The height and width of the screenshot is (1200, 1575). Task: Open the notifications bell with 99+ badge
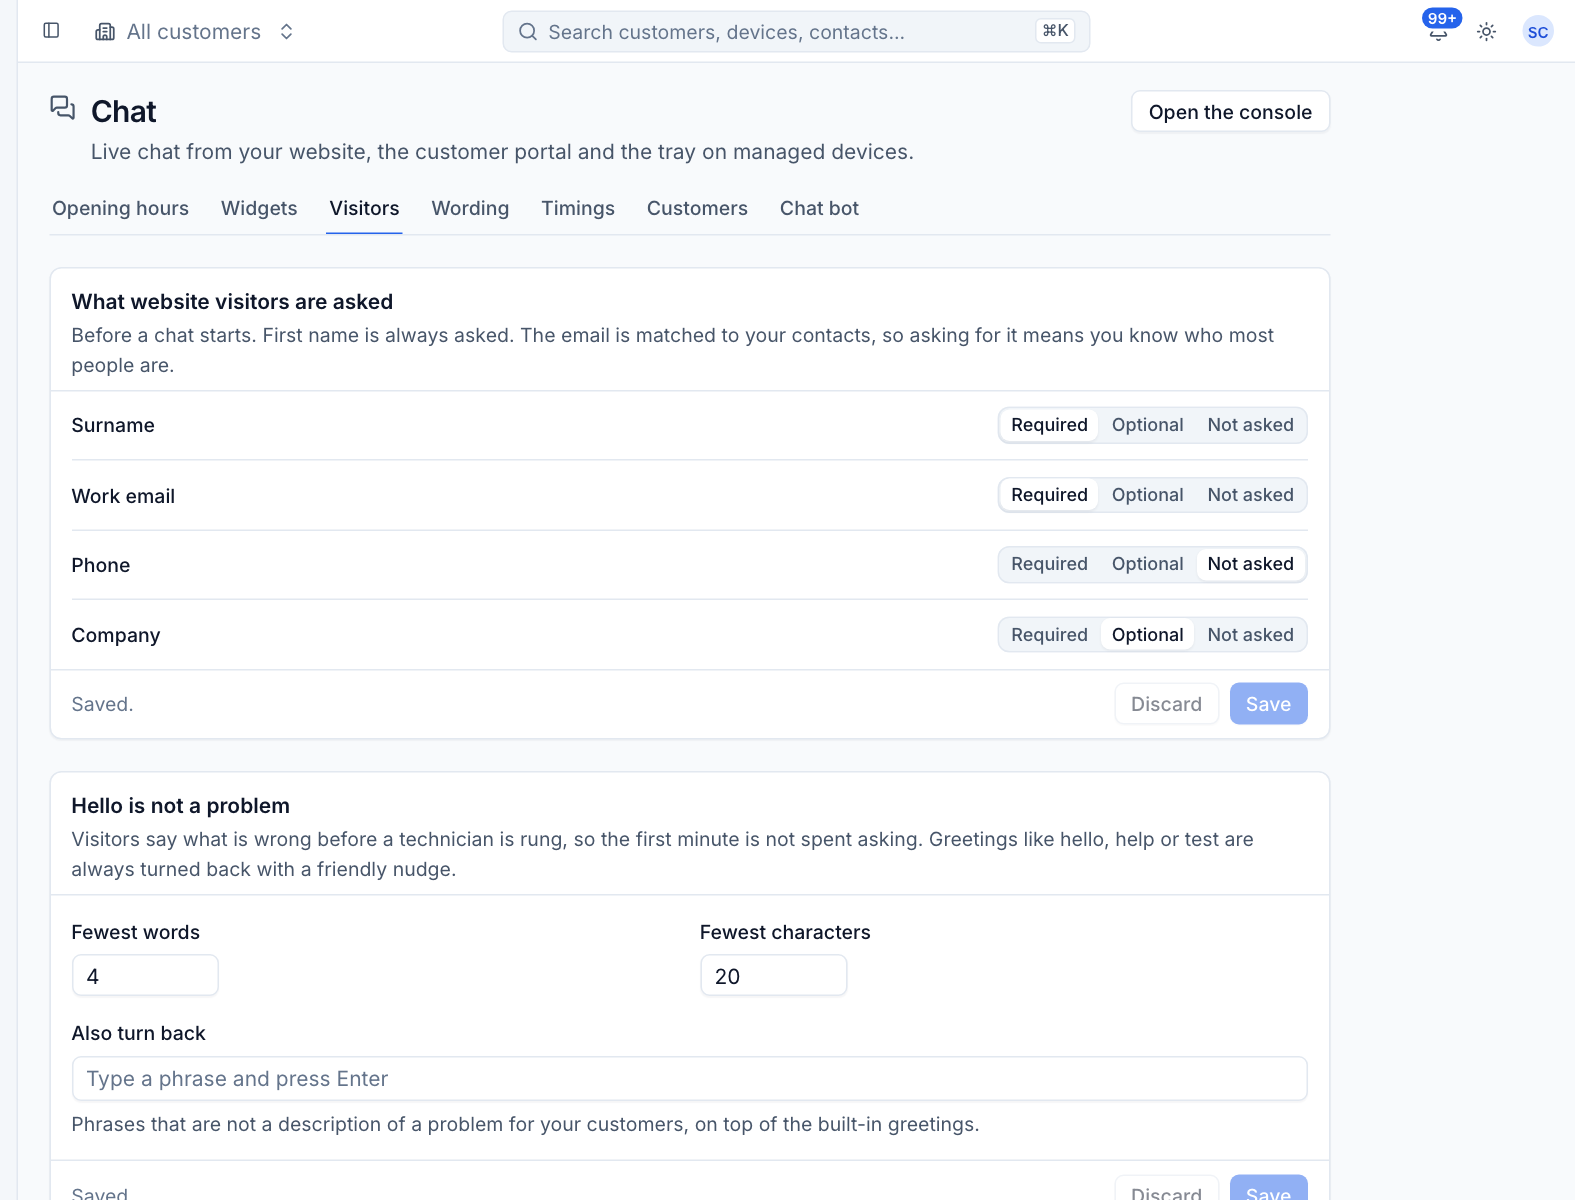point(1438,31)
